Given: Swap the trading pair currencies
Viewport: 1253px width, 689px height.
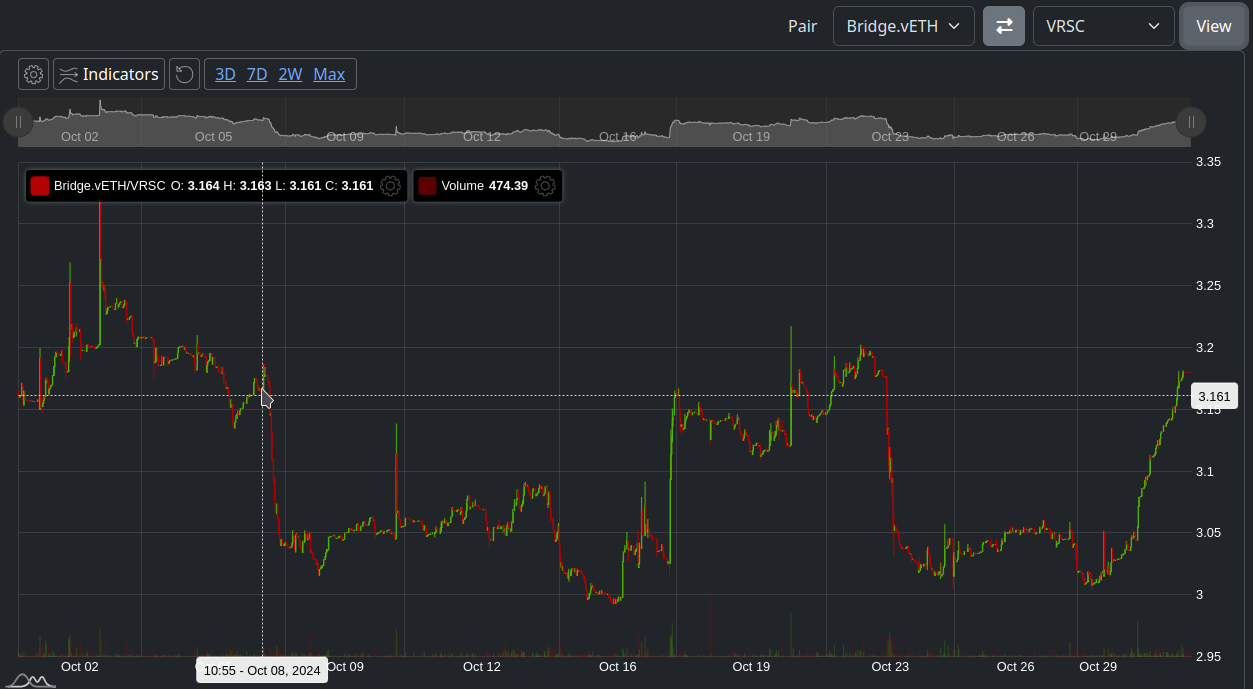Looking at the screenshot, I should click(x=1004, y=26).
